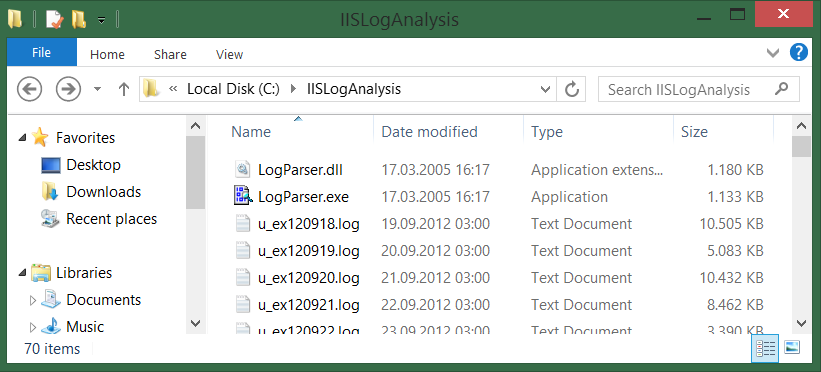Viewport: 821px width, 372px height.
Task: Expand the Music library
Action: (x=33, y=327)
